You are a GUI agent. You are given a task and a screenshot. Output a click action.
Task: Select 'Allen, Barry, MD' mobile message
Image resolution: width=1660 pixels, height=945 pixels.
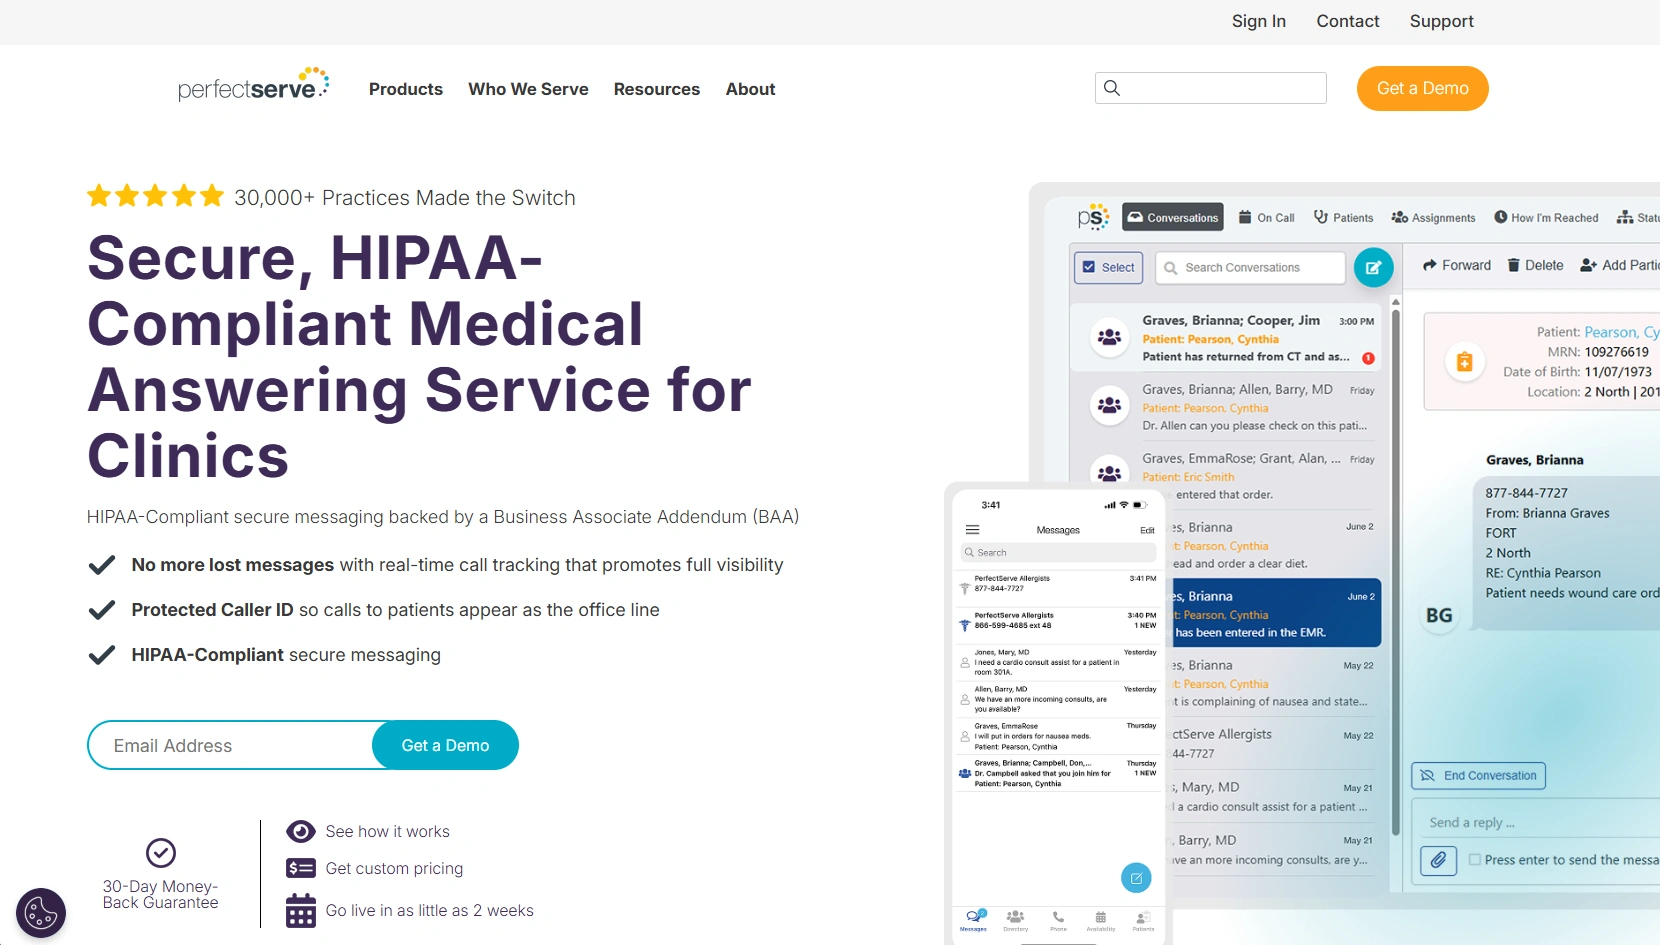pyautogui.click(x=1057, y=699)
